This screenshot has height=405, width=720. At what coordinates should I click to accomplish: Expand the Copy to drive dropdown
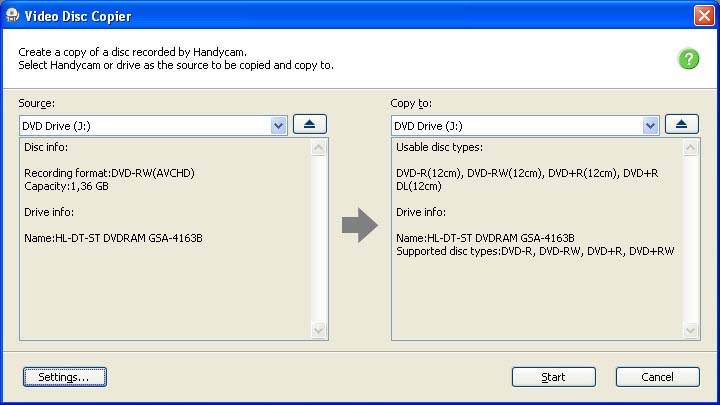pos(651,126)
